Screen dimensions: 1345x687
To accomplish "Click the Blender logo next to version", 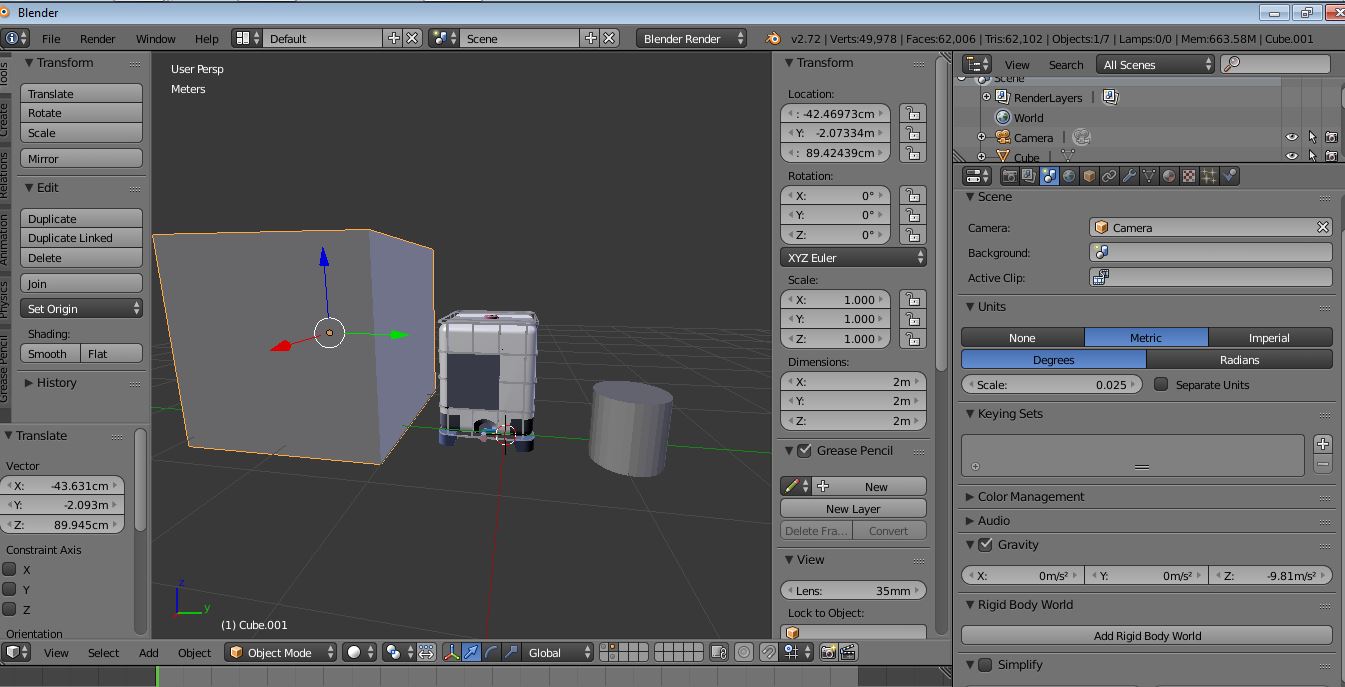I will (x=773, y=38).
